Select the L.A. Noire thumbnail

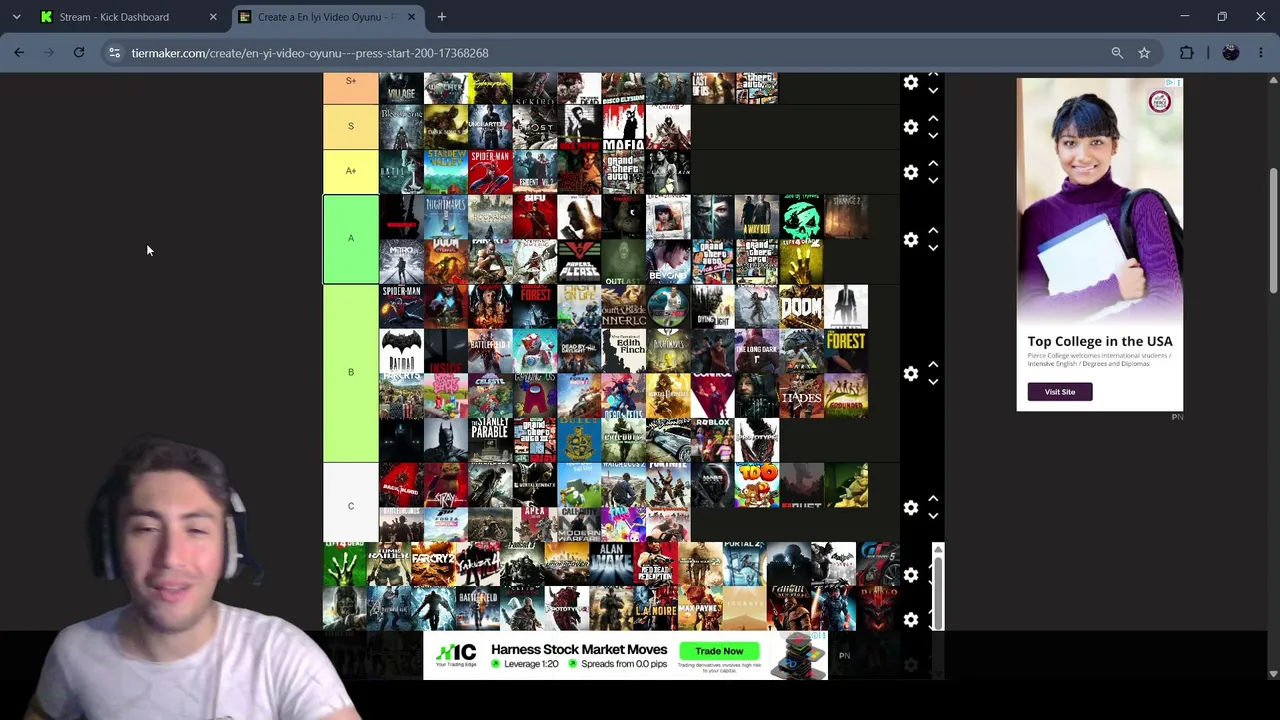[655, 608]
